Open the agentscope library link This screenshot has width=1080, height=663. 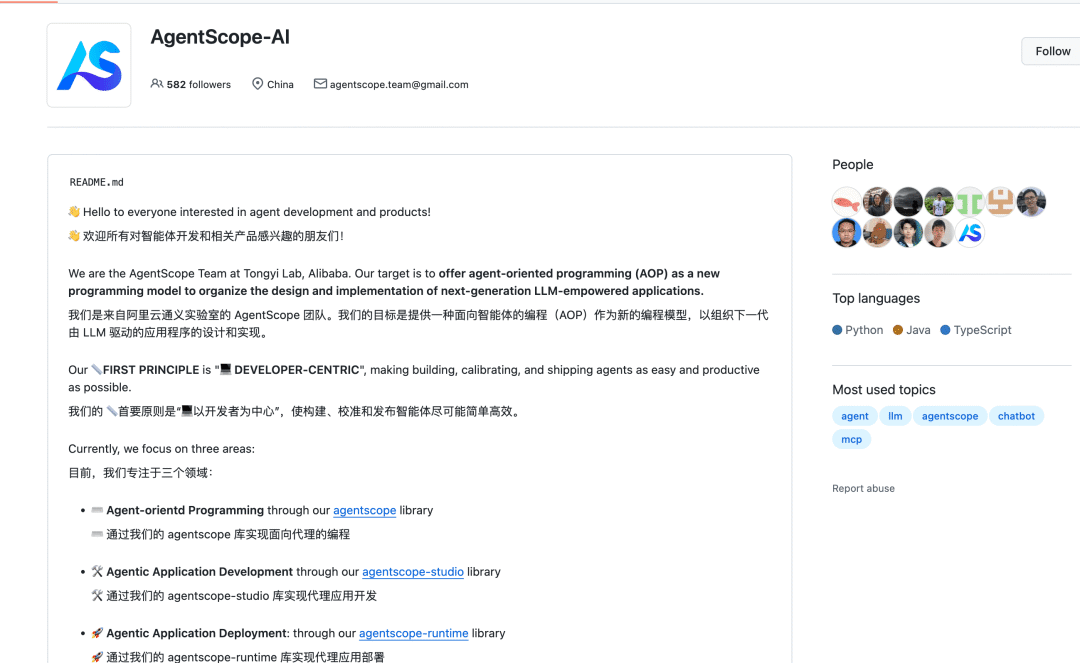tap(364, 510)
